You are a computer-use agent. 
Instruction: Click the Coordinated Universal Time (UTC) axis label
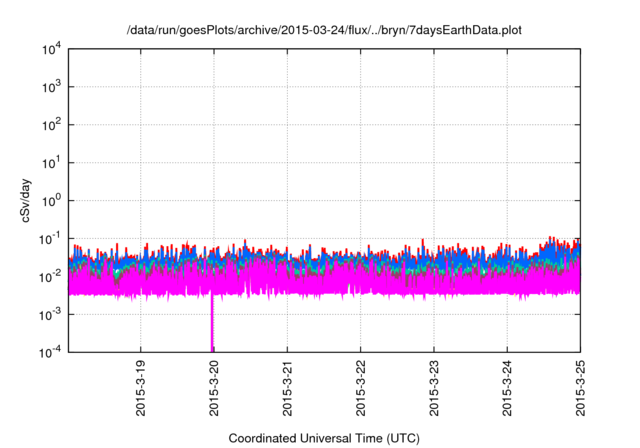point(324,438)
